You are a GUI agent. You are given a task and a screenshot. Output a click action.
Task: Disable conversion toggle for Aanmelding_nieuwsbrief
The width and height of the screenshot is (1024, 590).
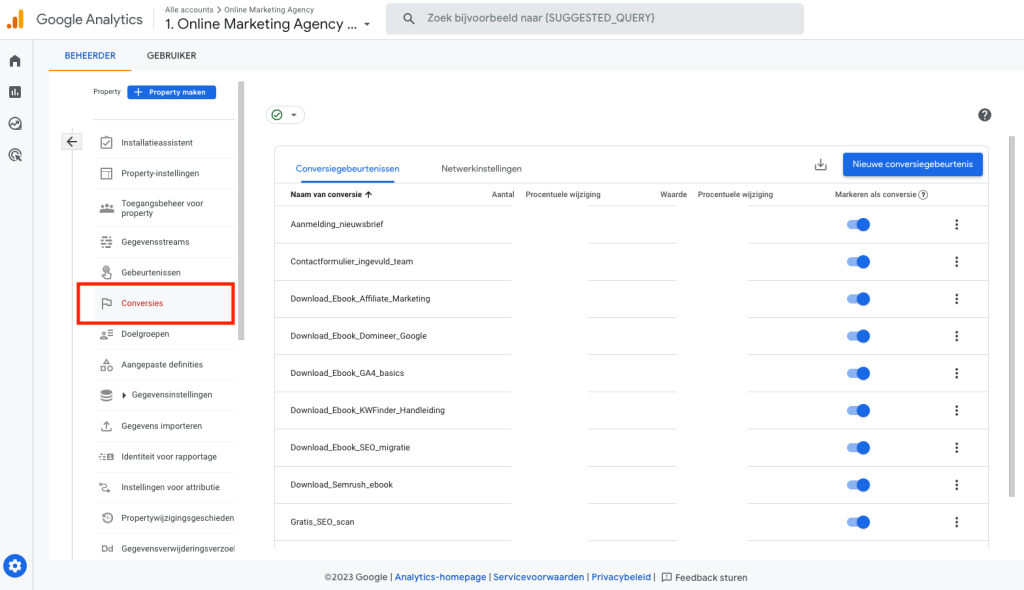coord(858,225)
